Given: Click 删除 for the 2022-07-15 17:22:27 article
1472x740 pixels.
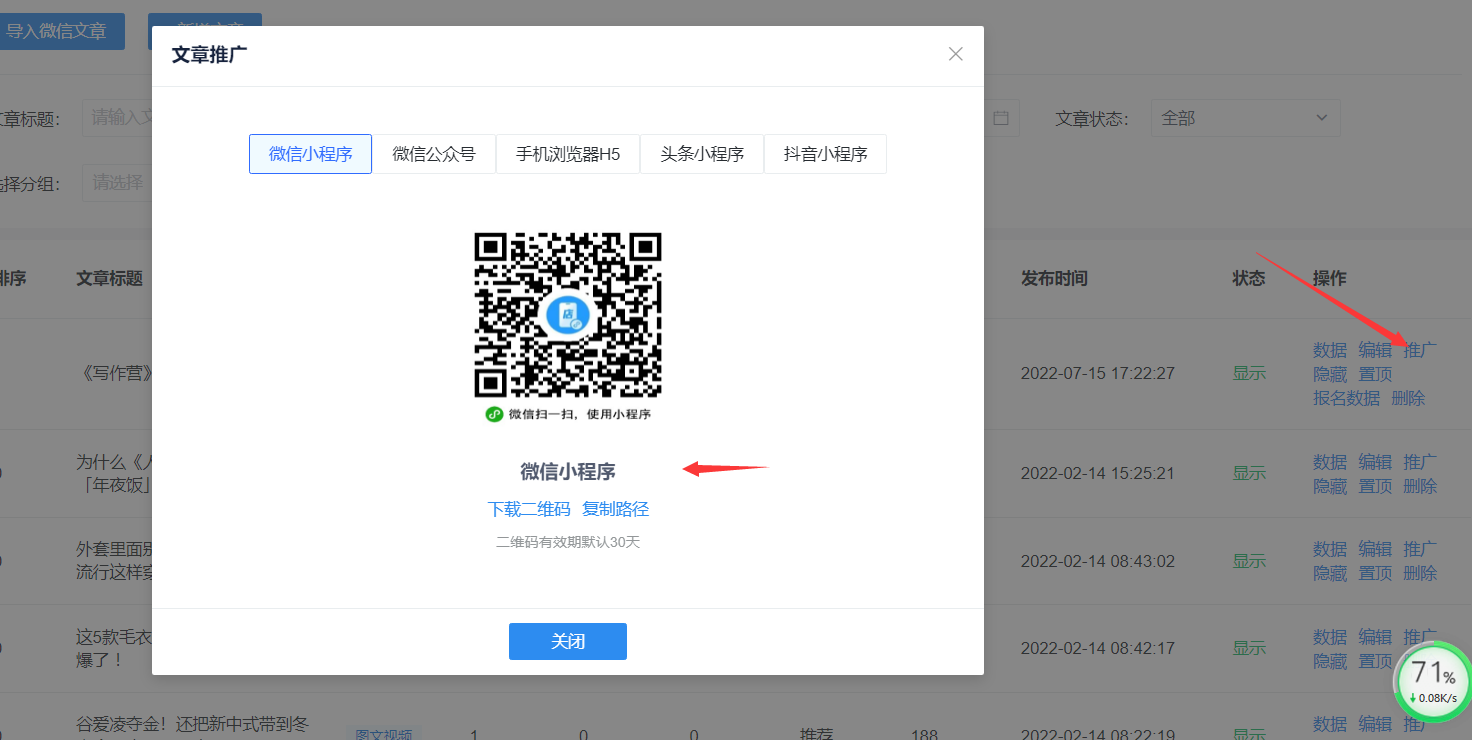Looking at the screenshot, I should [x=1408, y=398].
